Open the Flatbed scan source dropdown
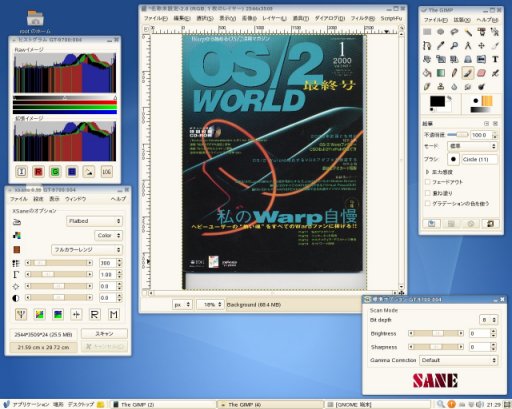 click(x=94, y=221)
